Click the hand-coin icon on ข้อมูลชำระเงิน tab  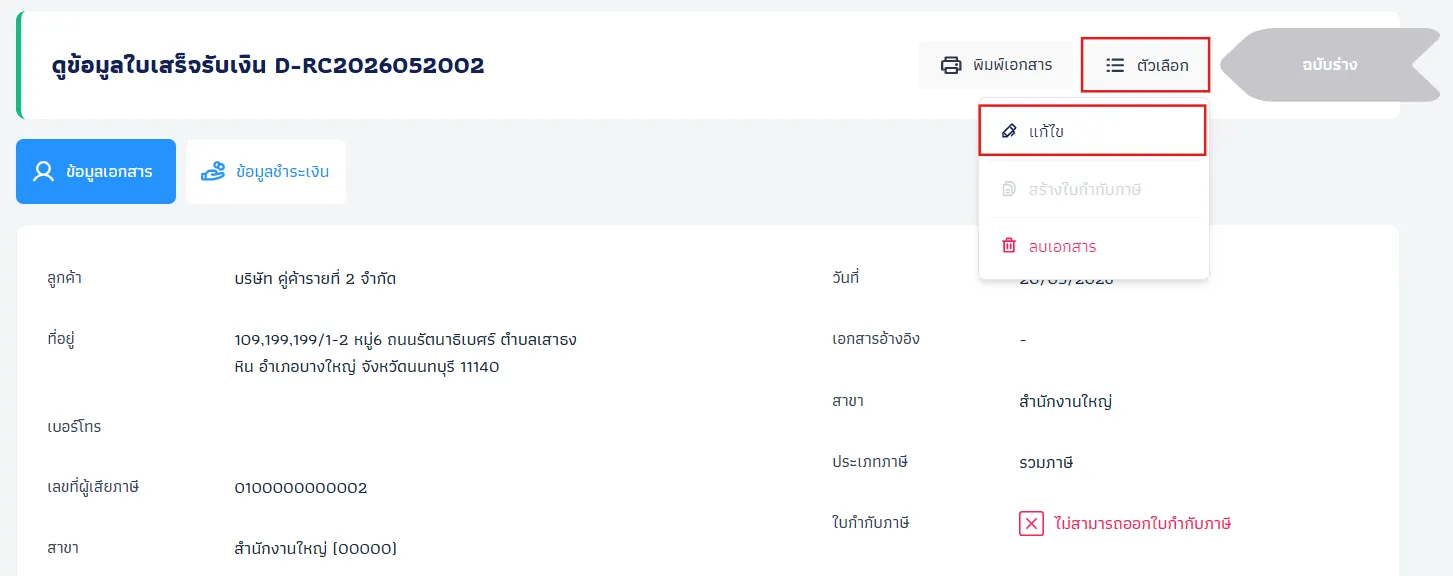[213, 171]
